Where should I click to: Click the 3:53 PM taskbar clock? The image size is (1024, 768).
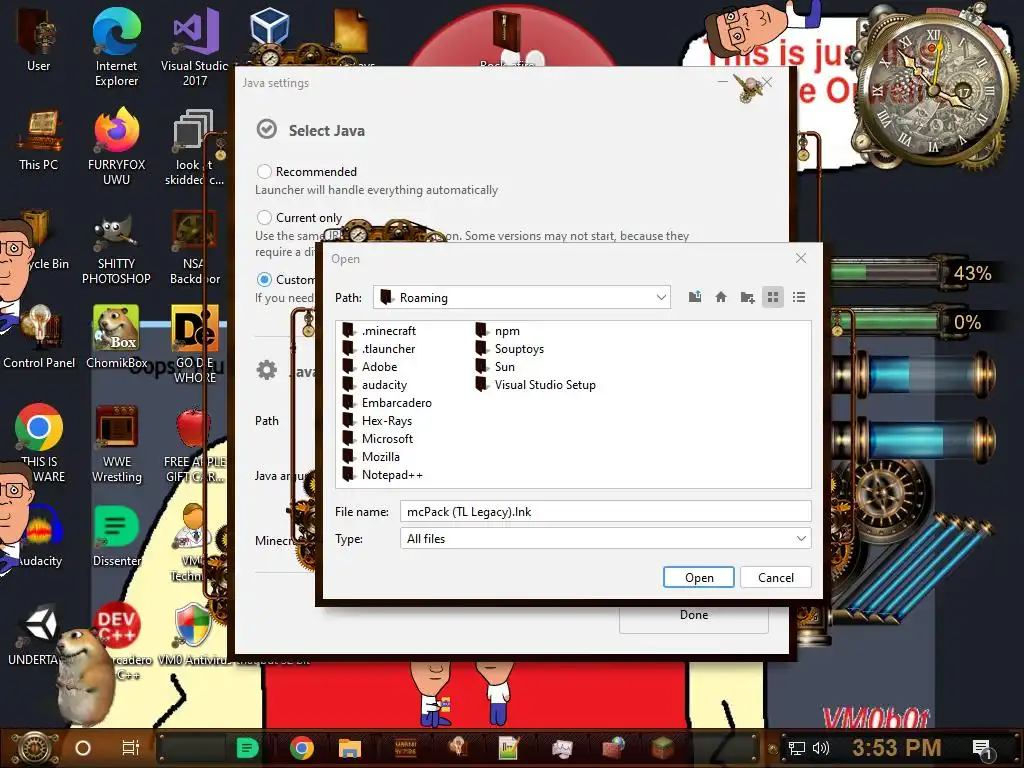tap(896, 747)
